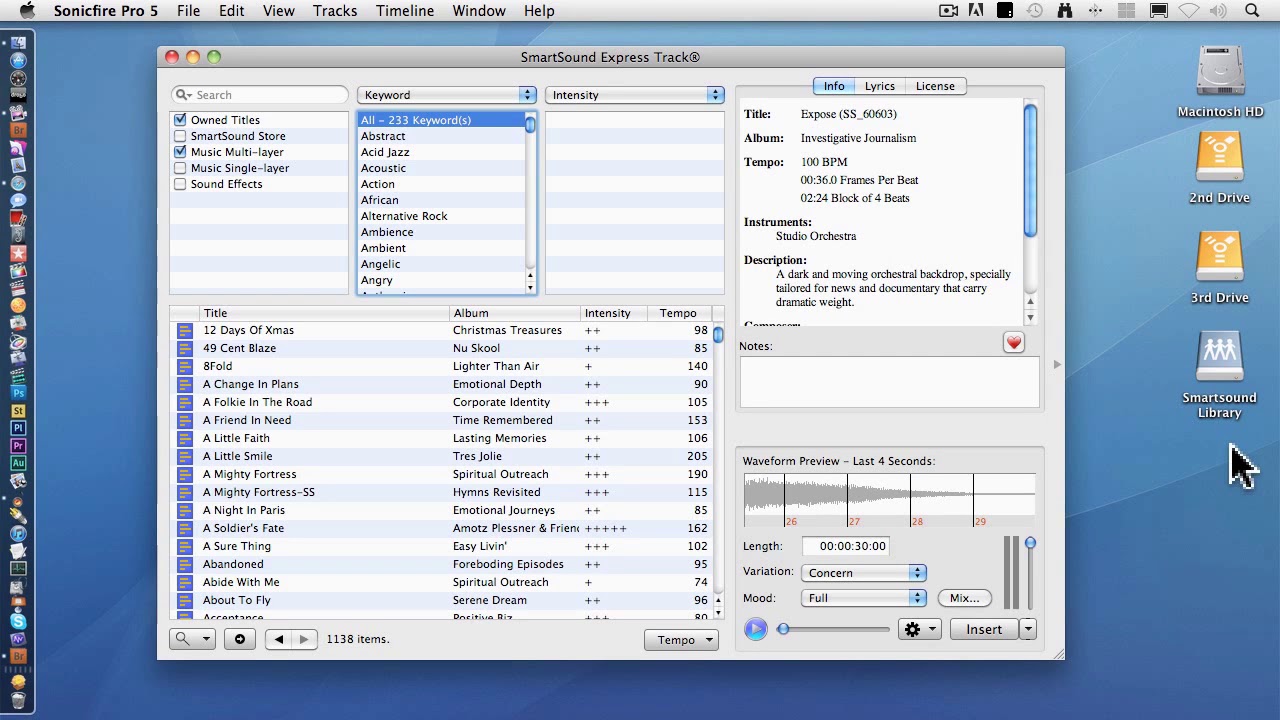This screenshot has height=720, width=1280.
Task: Open the Tempo sort dropdown at bottom
Action: coord(682,640)
